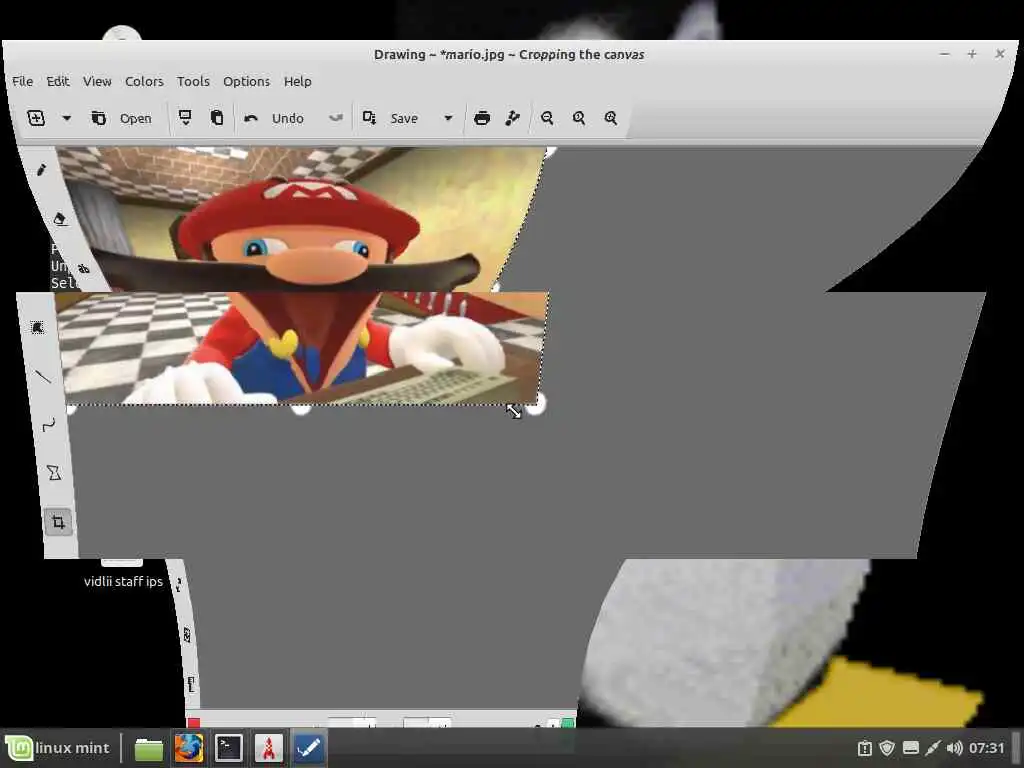Click the Print icon
Image resolution: width=1024 pixels, height=768 pixels.
tap(482, 118)
